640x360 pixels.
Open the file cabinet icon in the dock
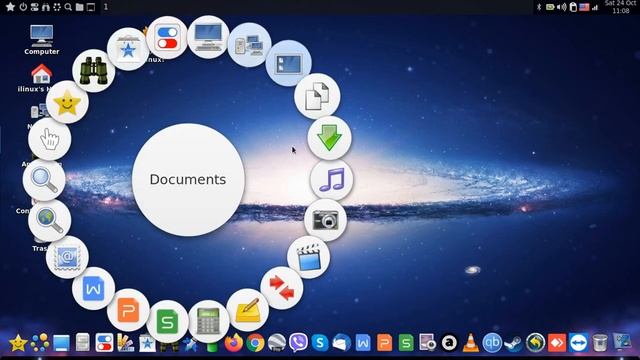[83, 343]
